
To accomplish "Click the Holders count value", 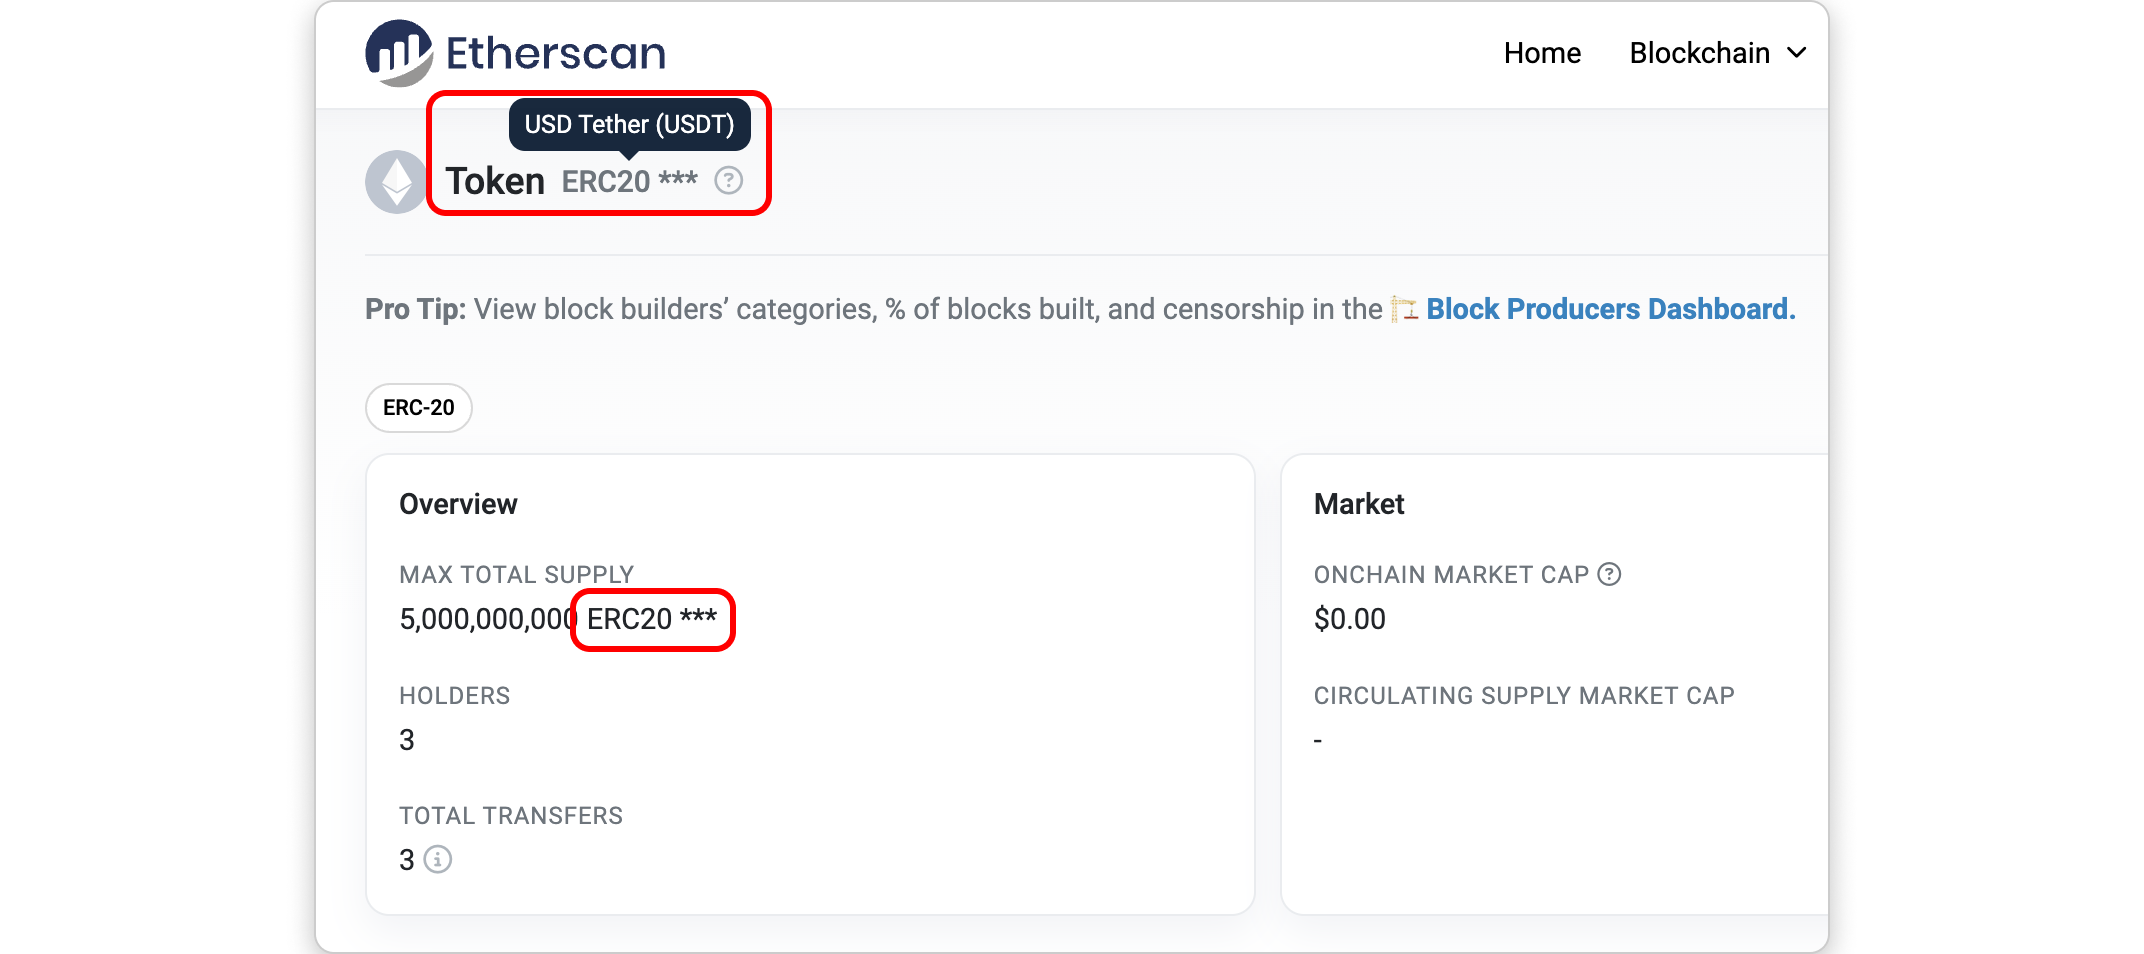I will coord(407,740).
